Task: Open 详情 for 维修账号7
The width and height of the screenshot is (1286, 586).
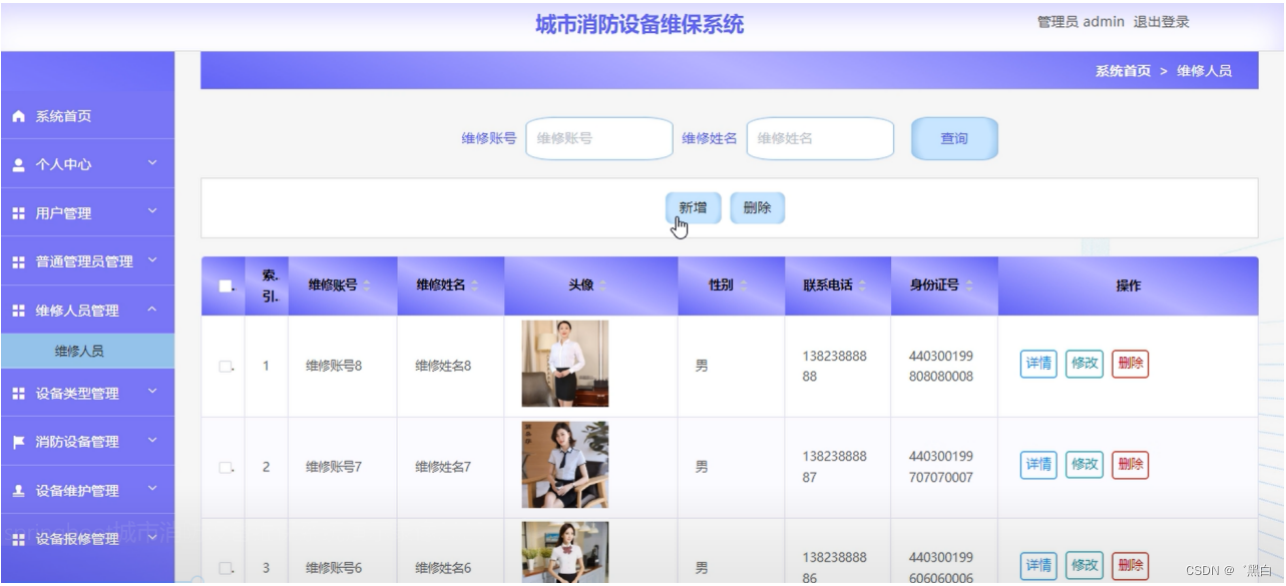Action: (x=1038, y=465)
